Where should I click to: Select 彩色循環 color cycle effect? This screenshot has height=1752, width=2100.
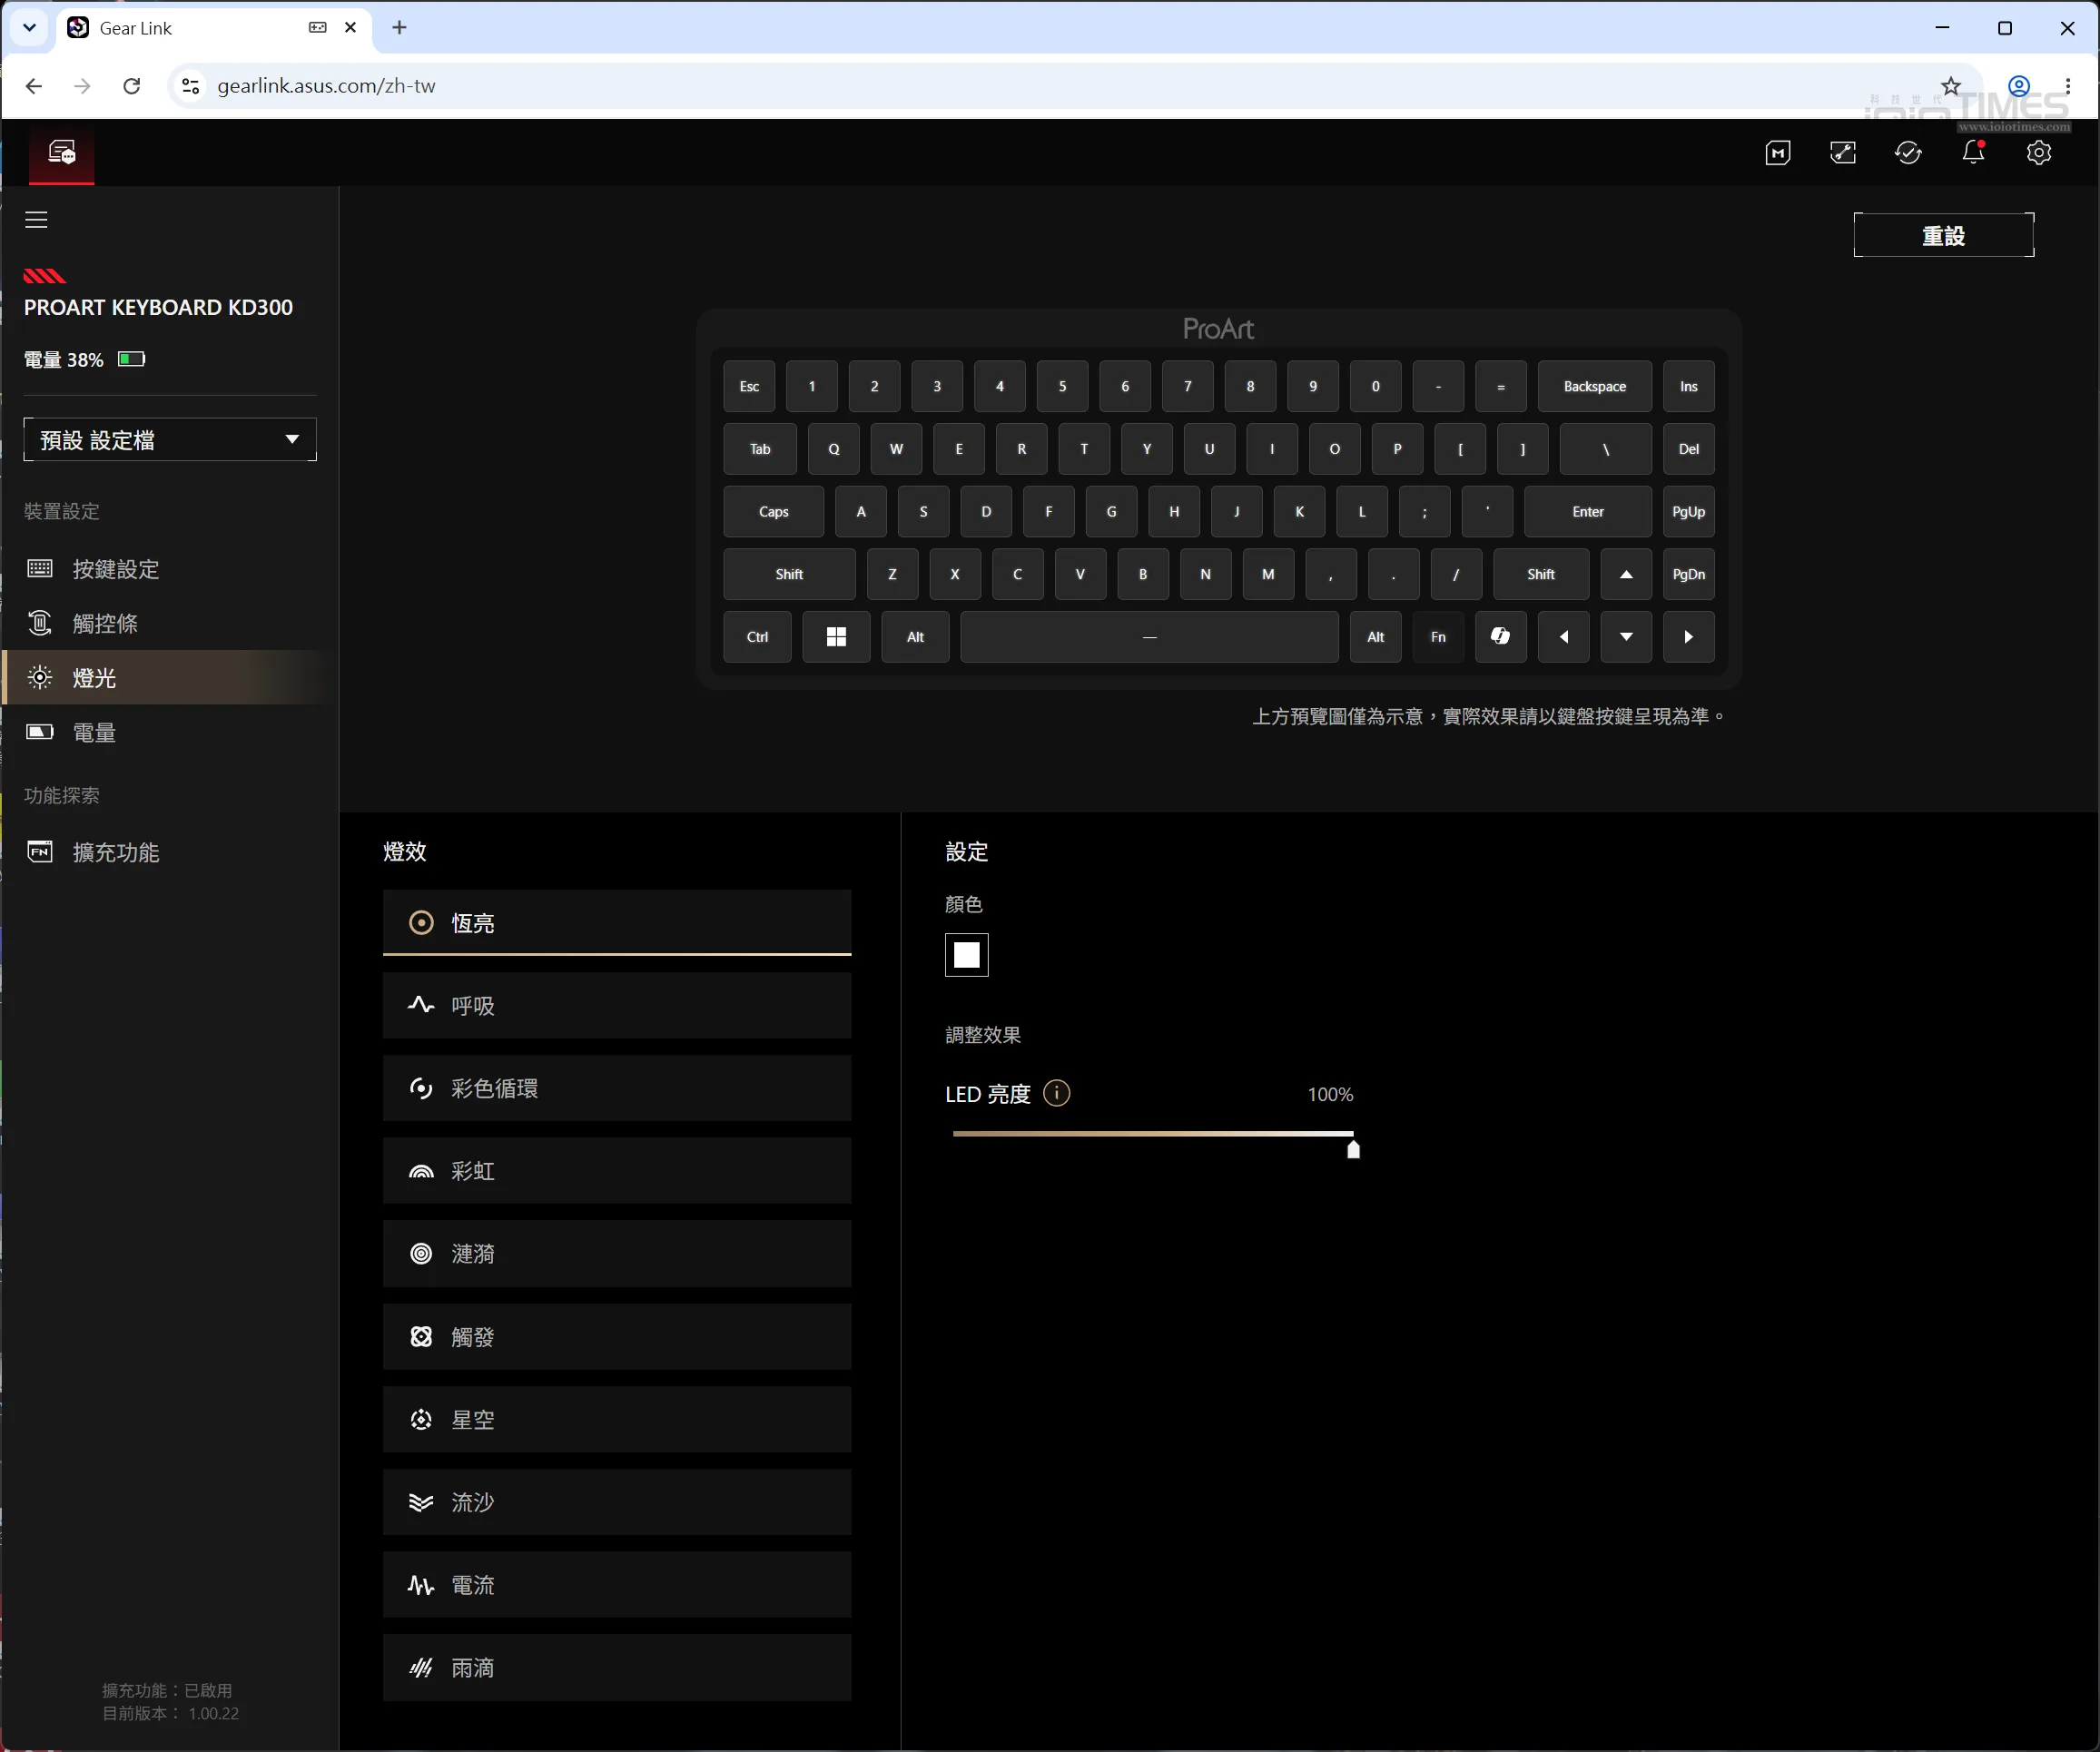coord(617,1088)
